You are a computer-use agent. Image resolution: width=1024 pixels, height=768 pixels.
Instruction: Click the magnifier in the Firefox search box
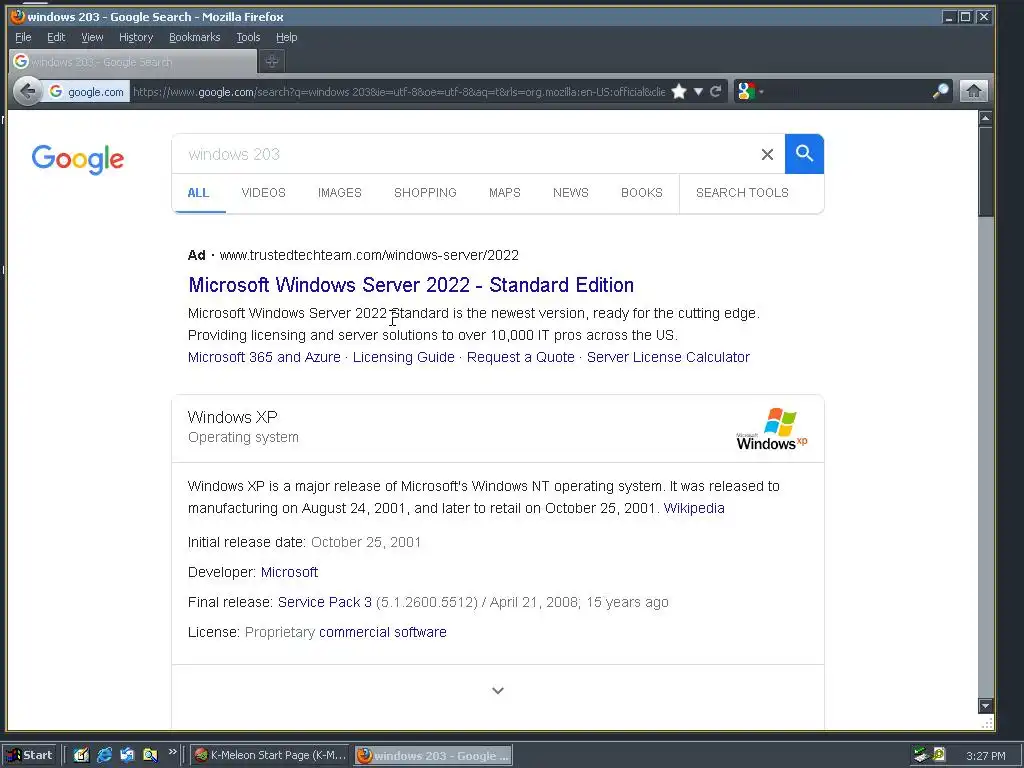click(x=940, y=91)
